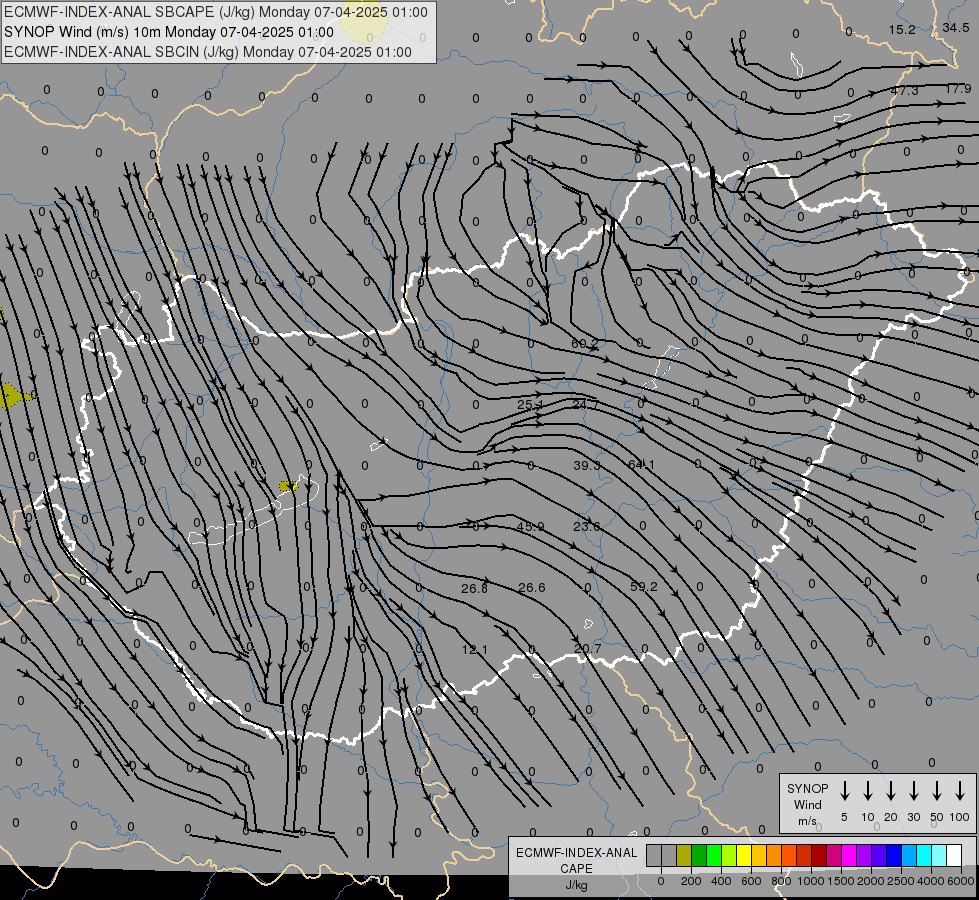Viewport: 979px width, 900px height.
Task: Click the 10 m/s wind arrow in legend
Action: tap(868, 791)
